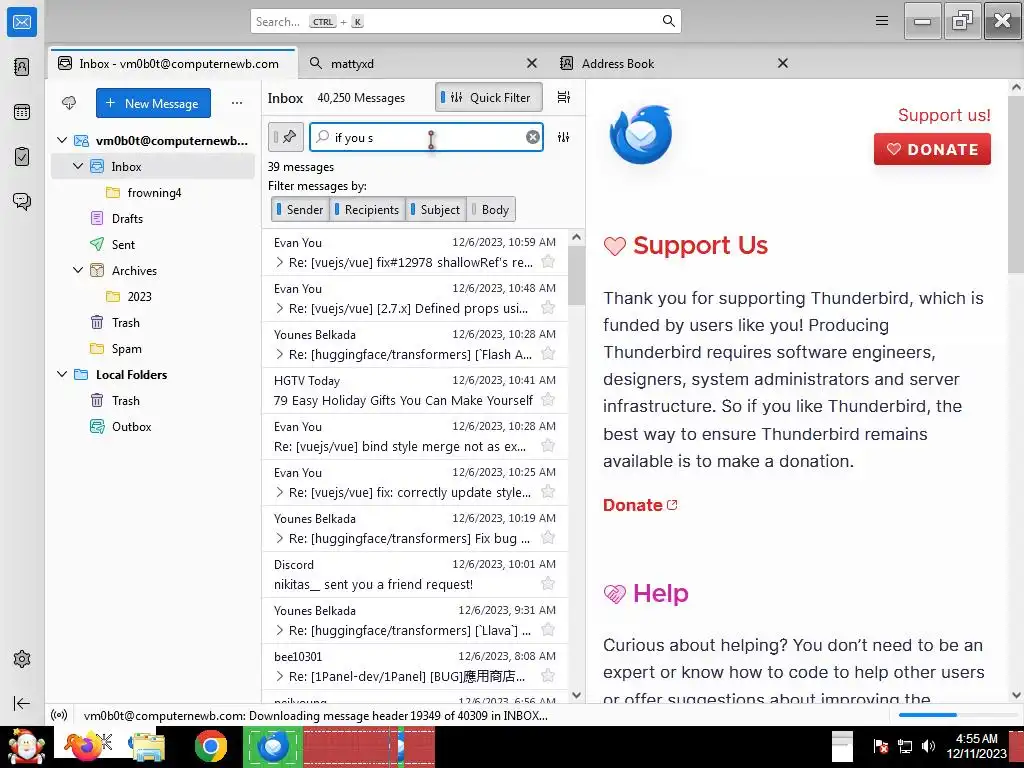Click the right pane scrollbar thumb
1024x768 pixels.
[x=1016, y=184]
